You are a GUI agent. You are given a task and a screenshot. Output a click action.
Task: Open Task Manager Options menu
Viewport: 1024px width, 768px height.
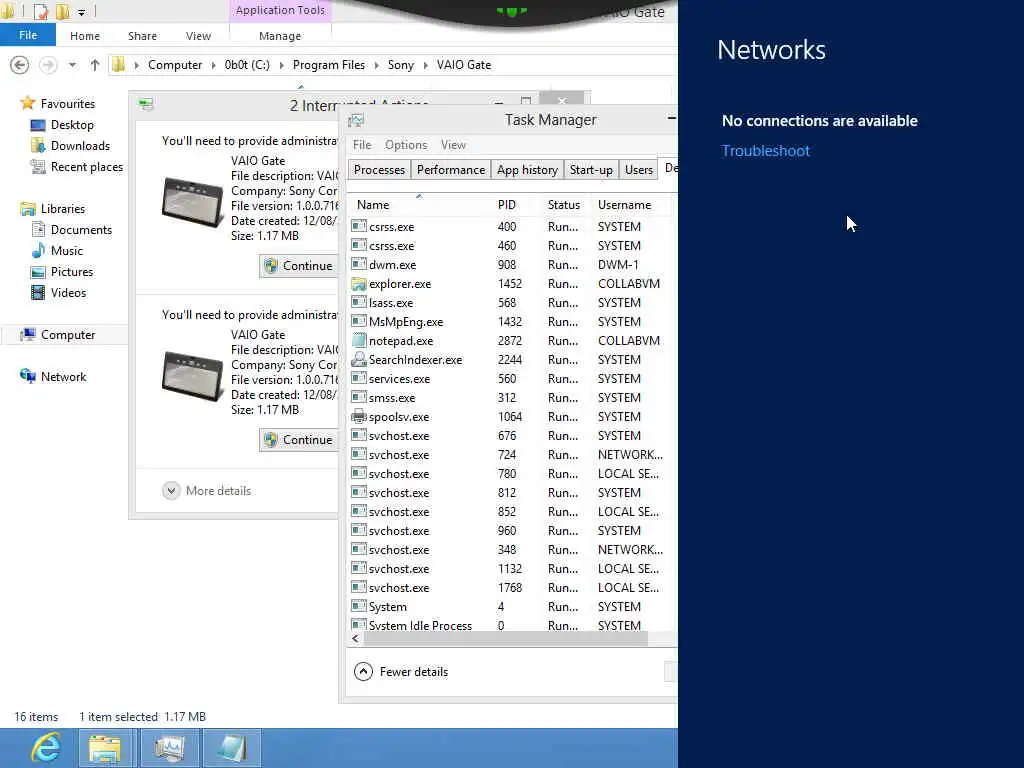coord(406,145)
